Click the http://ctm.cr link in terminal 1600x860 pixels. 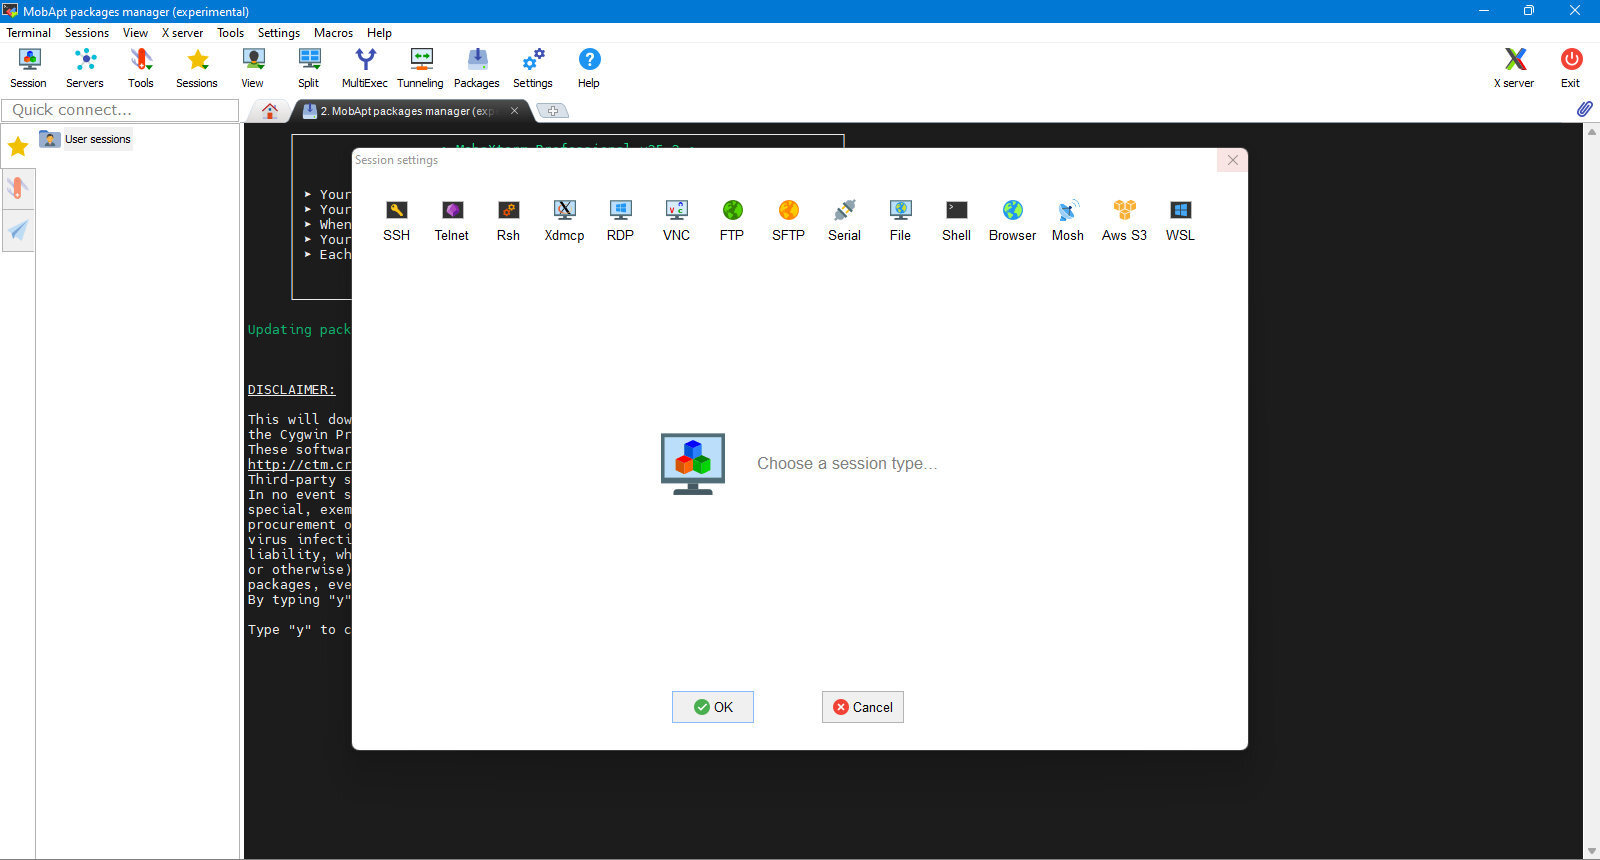click(299, 465)
